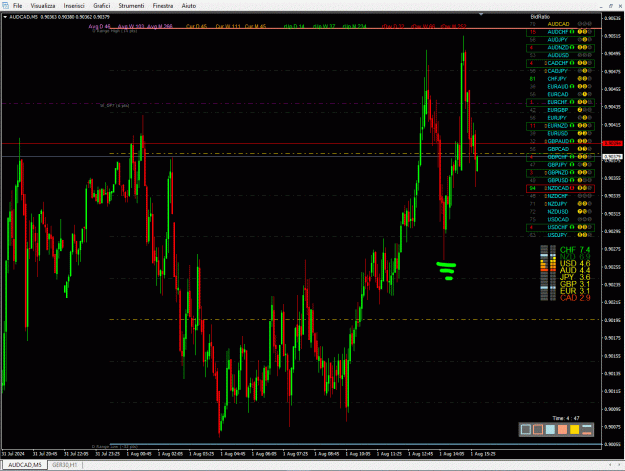Select the AUDCHF pair button

tap(558, 32)
